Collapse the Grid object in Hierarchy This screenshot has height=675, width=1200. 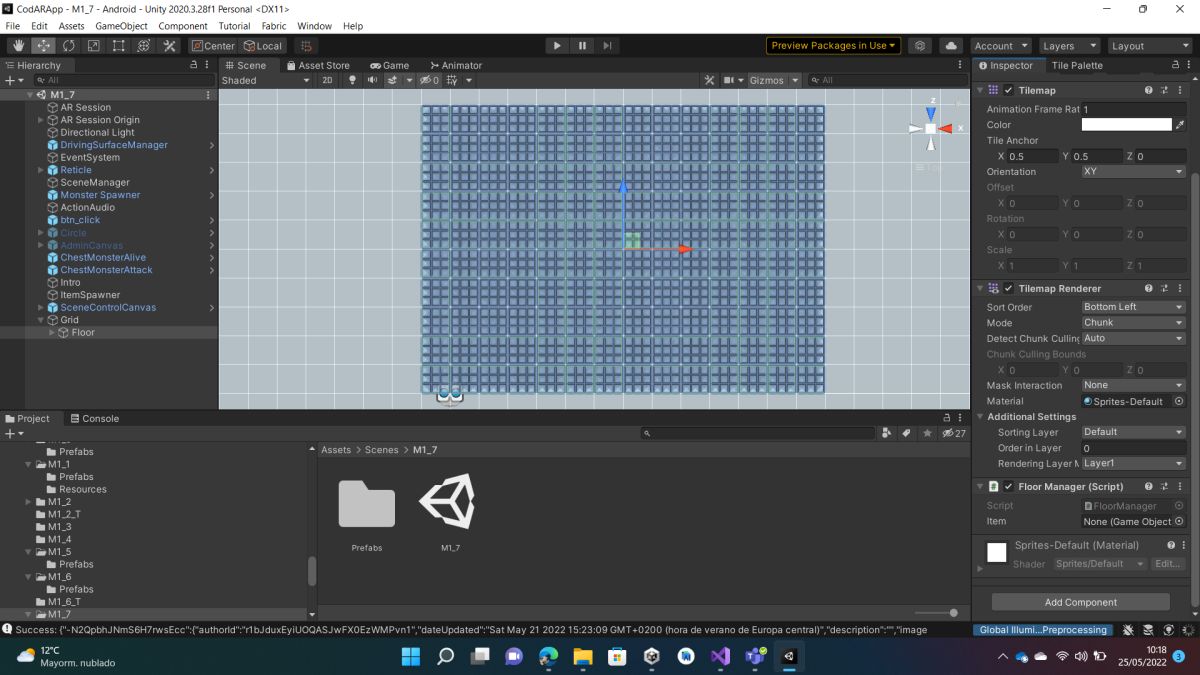point(41,320)
